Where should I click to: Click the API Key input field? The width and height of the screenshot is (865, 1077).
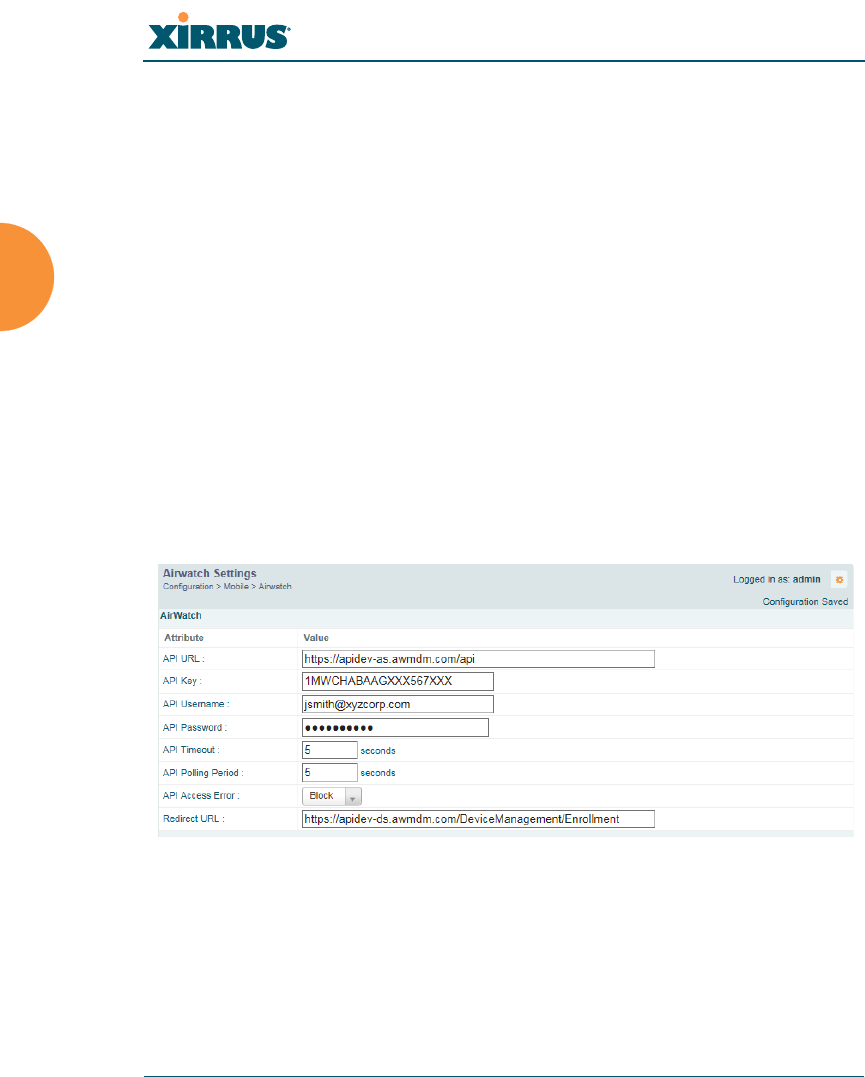click(x=398, y=681)
